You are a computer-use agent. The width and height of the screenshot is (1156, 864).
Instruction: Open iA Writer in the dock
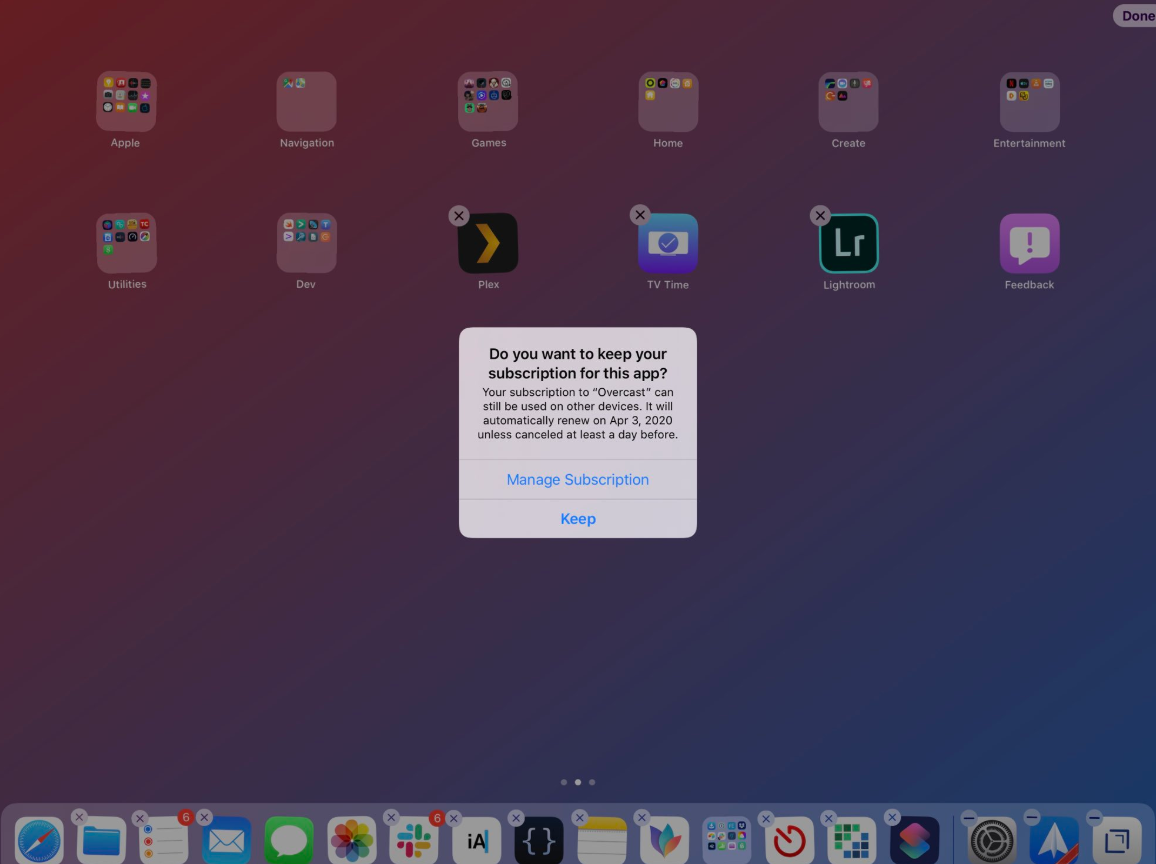[x=477, y=840]
